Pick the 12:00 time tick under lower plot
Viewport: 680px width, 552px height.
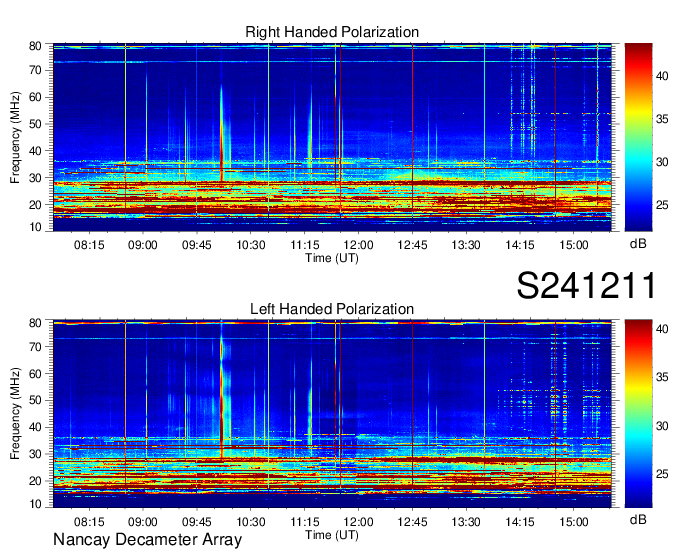coord(359,522)
